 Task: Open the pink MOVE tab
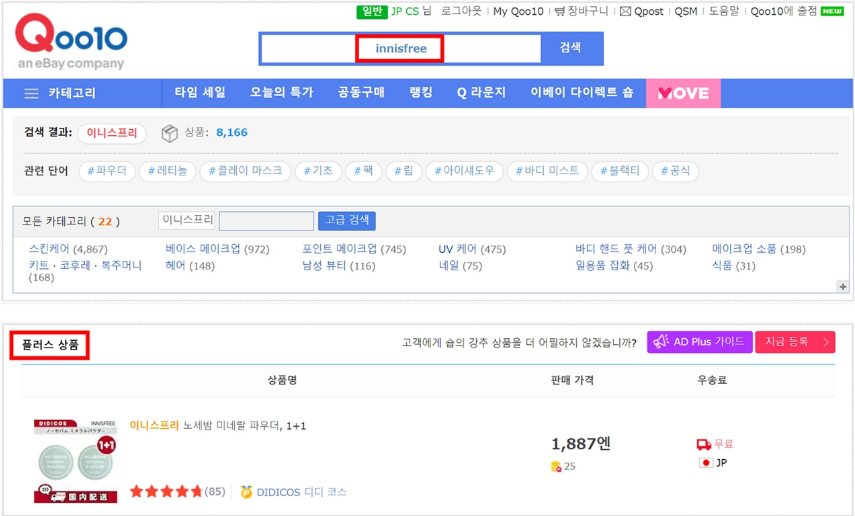coord(683,93)
